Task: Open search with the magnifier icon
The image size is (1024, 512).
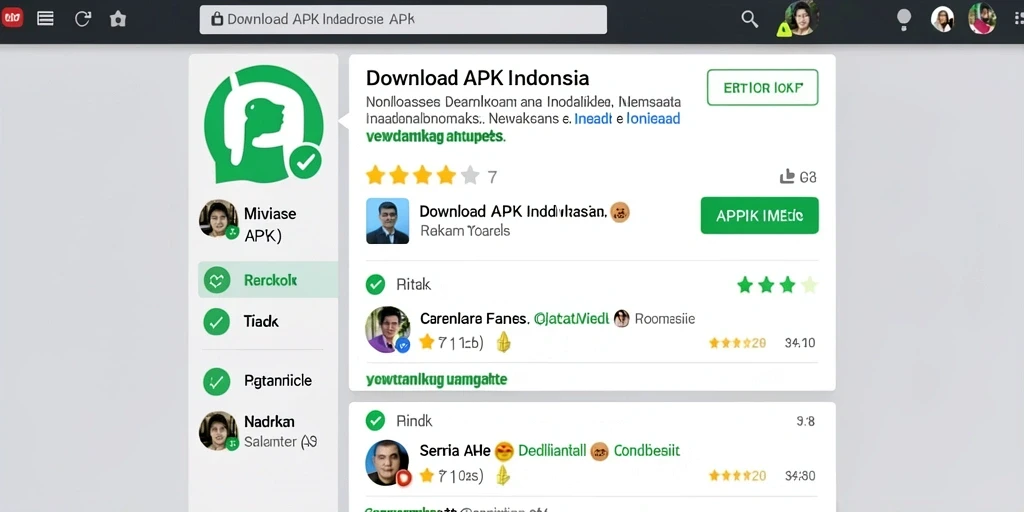Action: pos(750,19)
